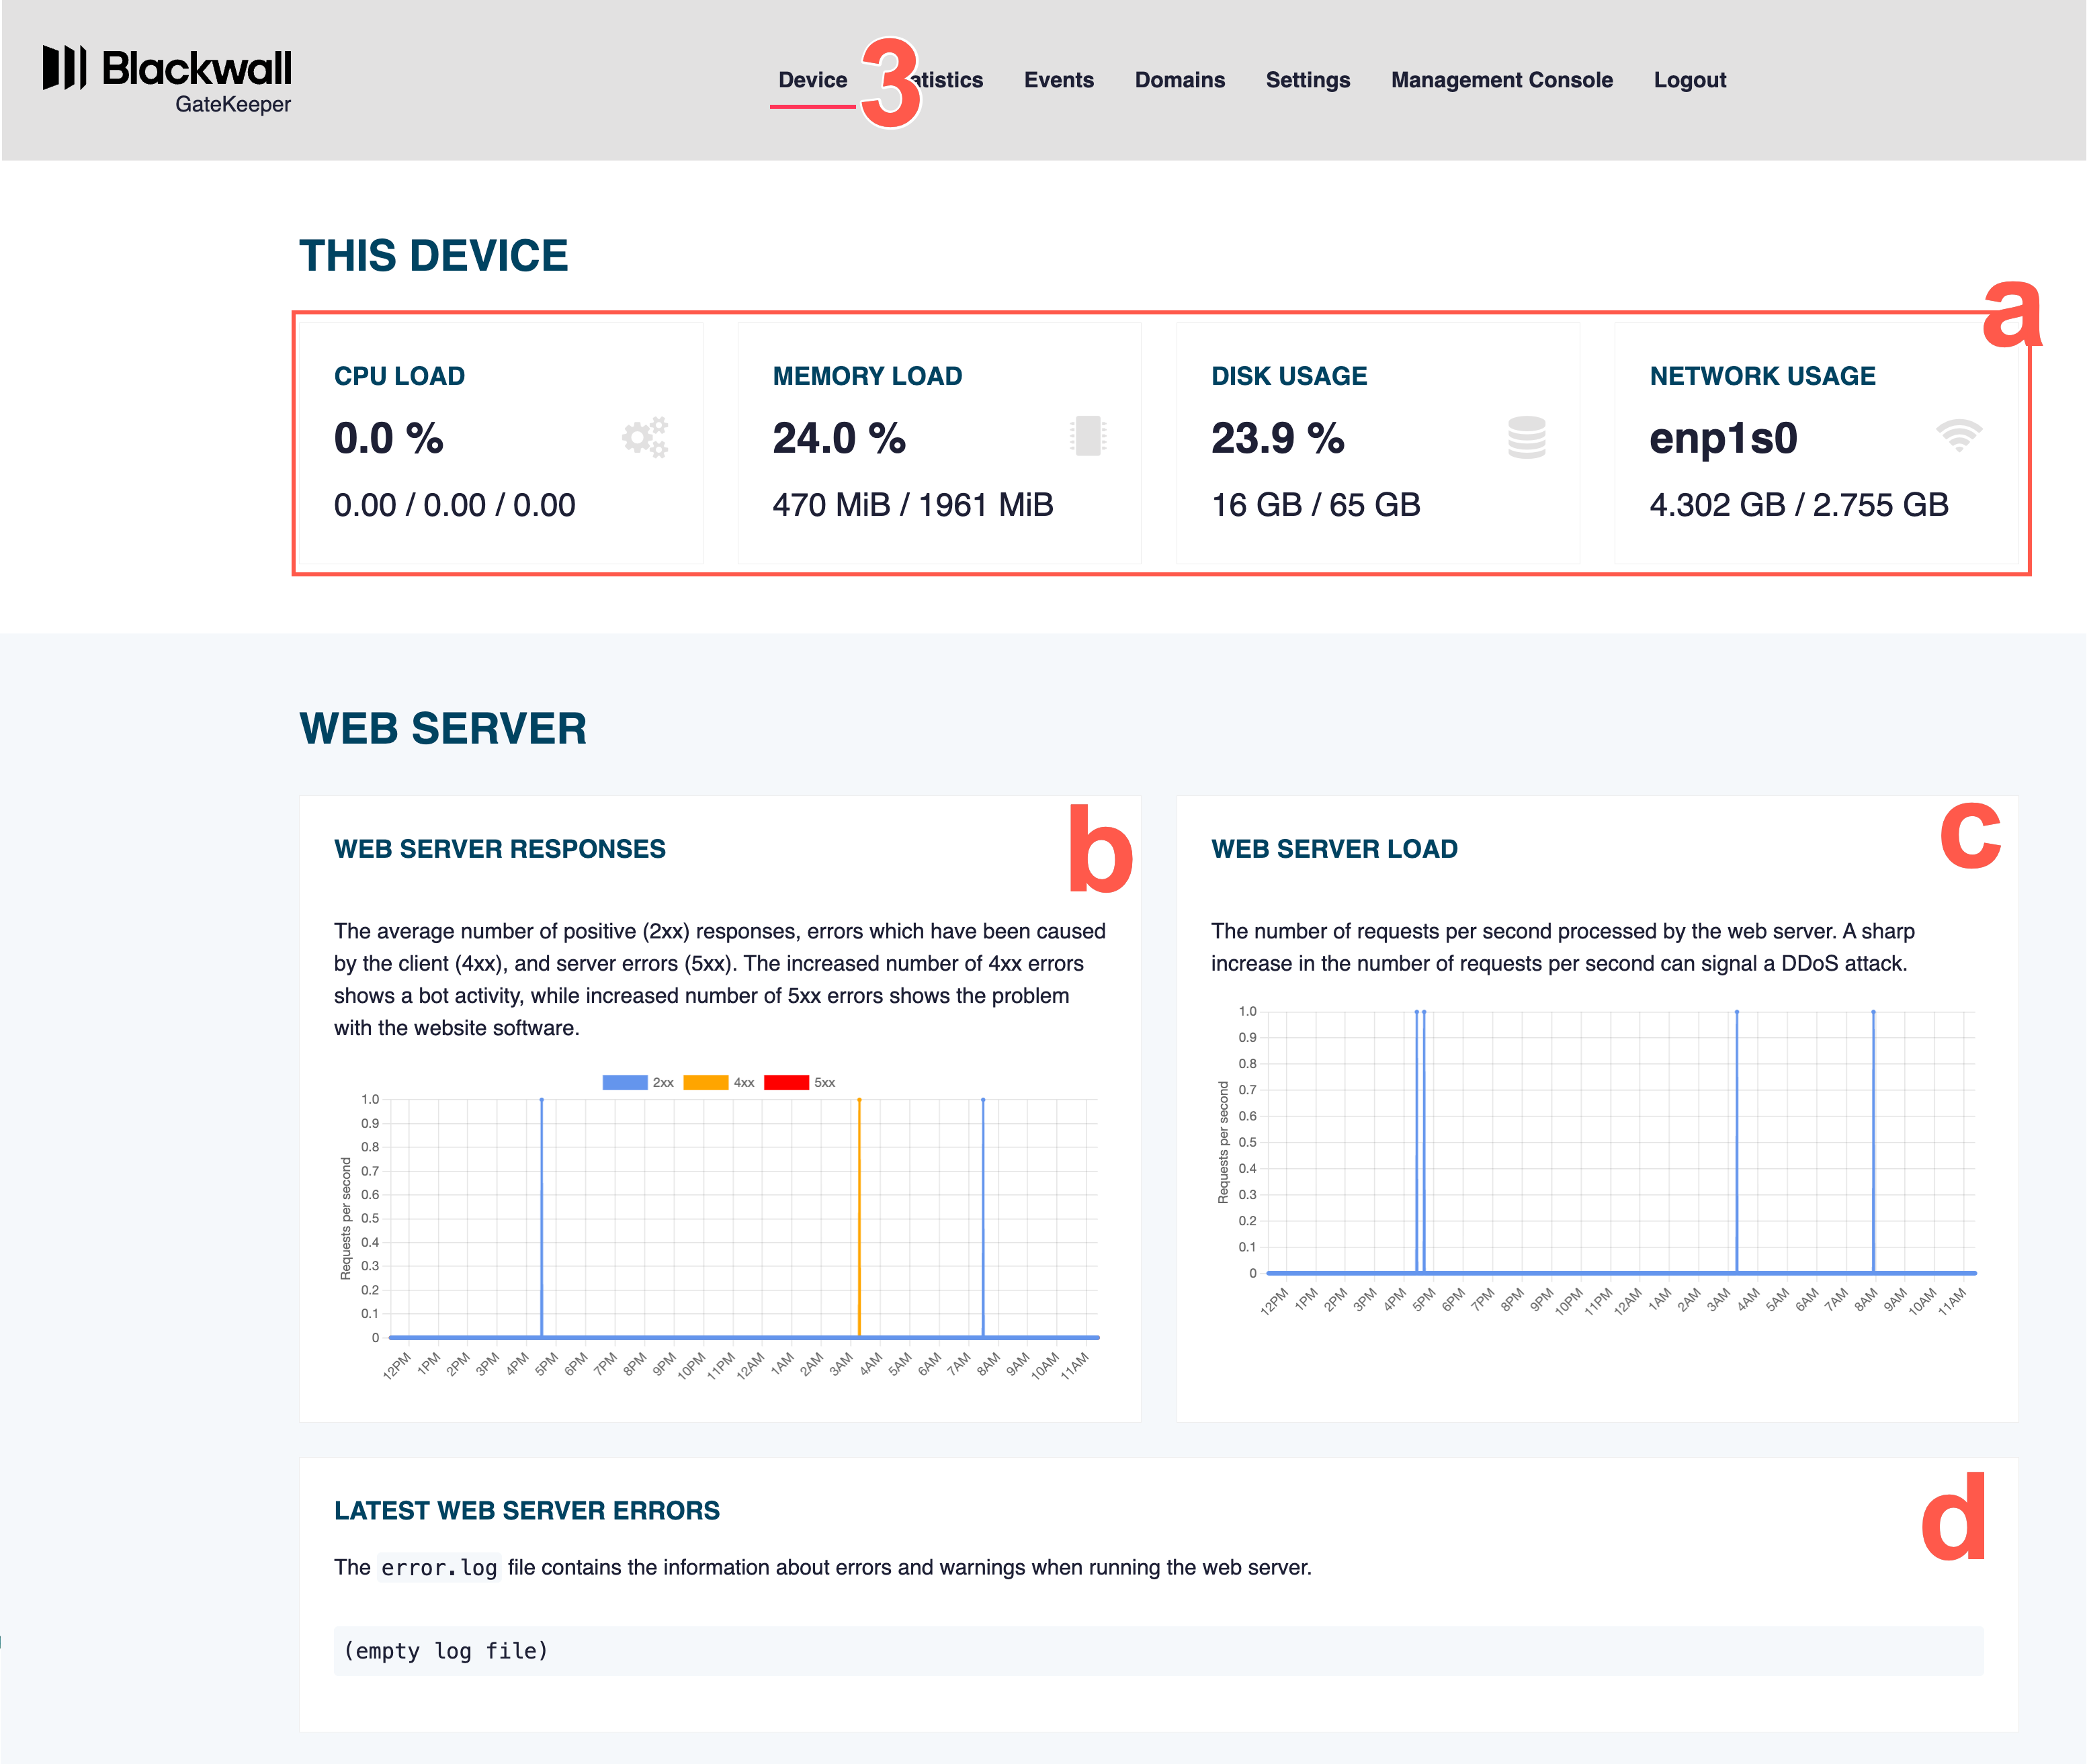This screenshot has height=1764, width=2087.
Task: Click the memory value 24.0 %
Action: (839, 438)
